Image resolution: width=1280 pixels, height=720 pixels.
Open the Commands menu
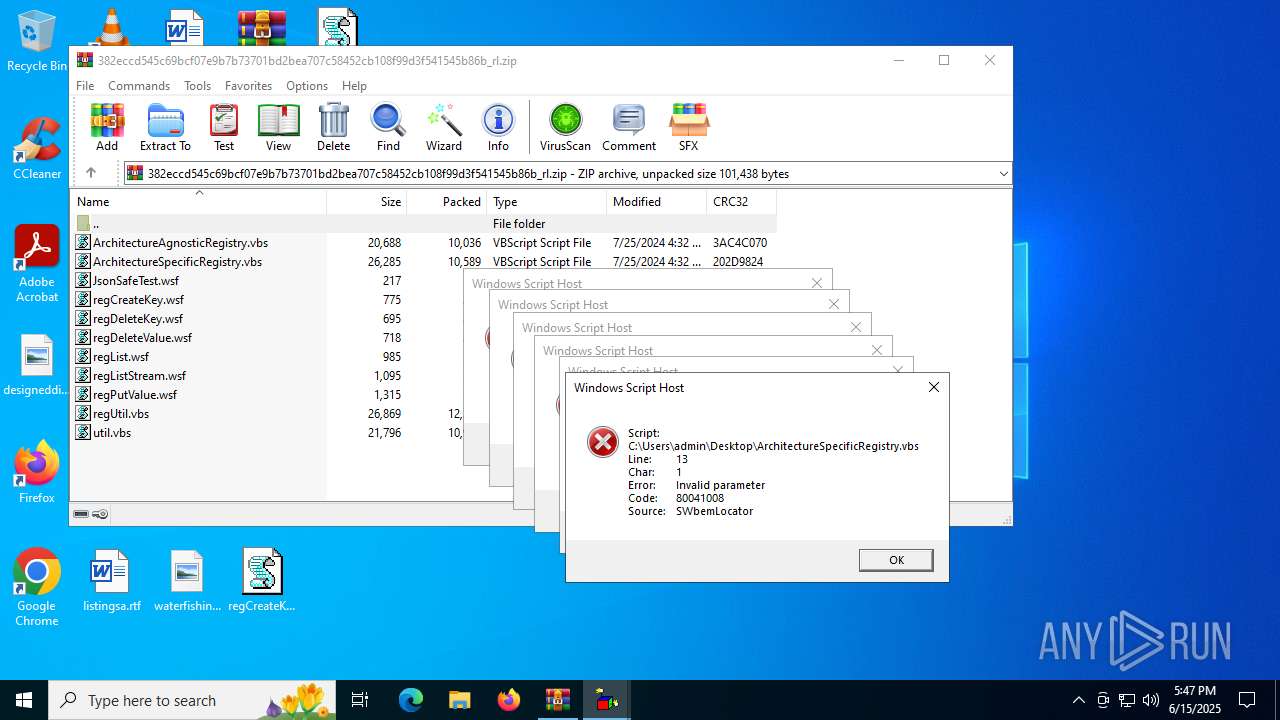tap(139, 86)
